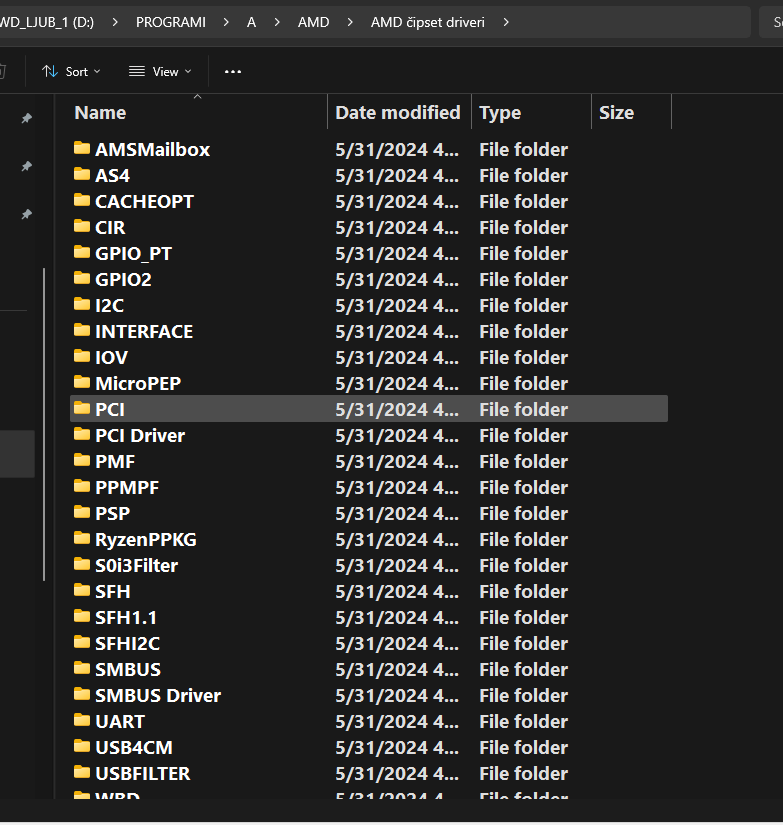
Task: Expand breadcrumb chevron after AMD čipset driveri
Action: point(506,22)
